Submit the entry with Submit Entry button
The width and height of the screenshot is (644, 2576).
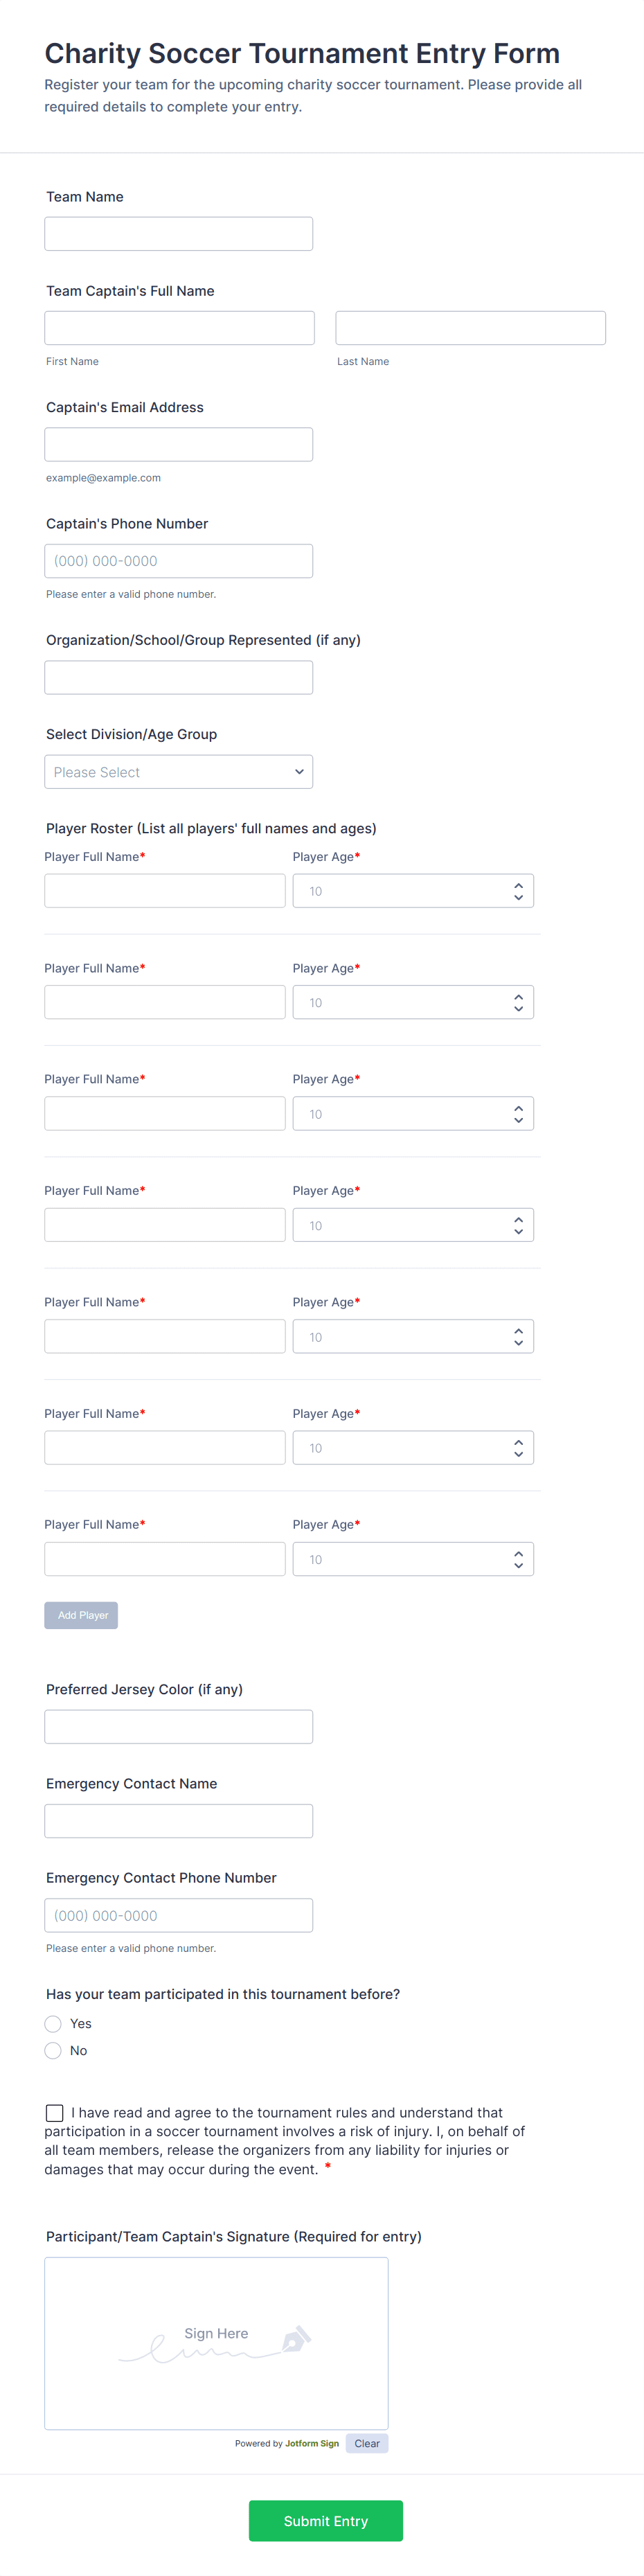click(326, 2521)
